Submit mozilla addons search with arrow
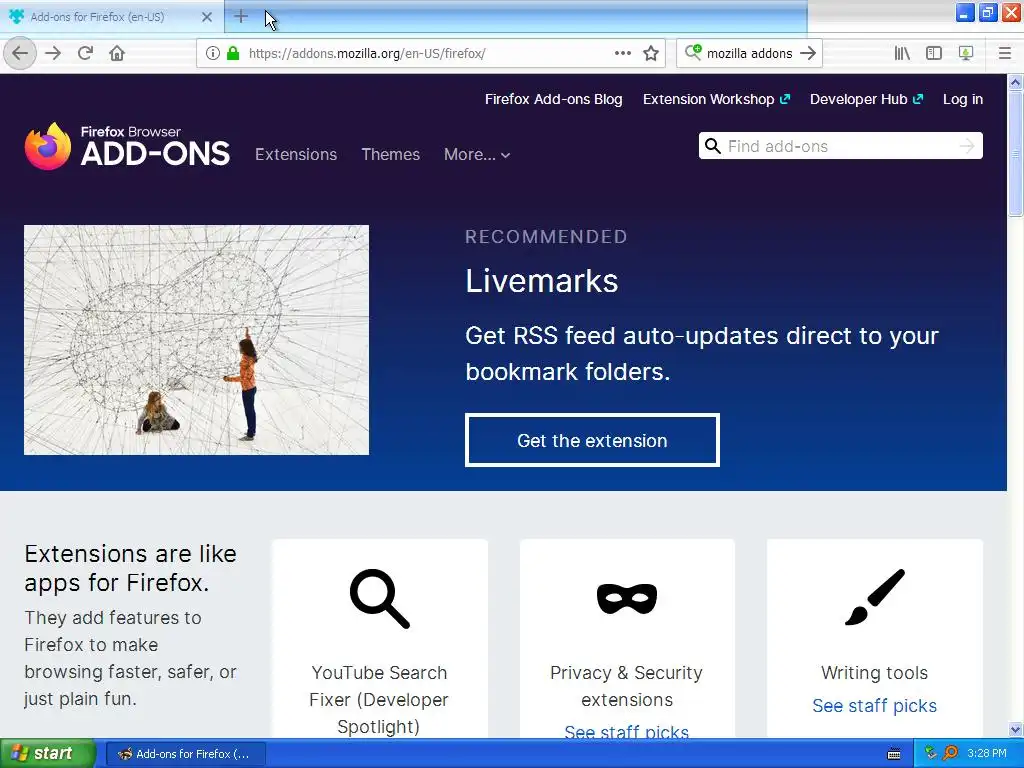1024x768 pixels. pos(808,53)
